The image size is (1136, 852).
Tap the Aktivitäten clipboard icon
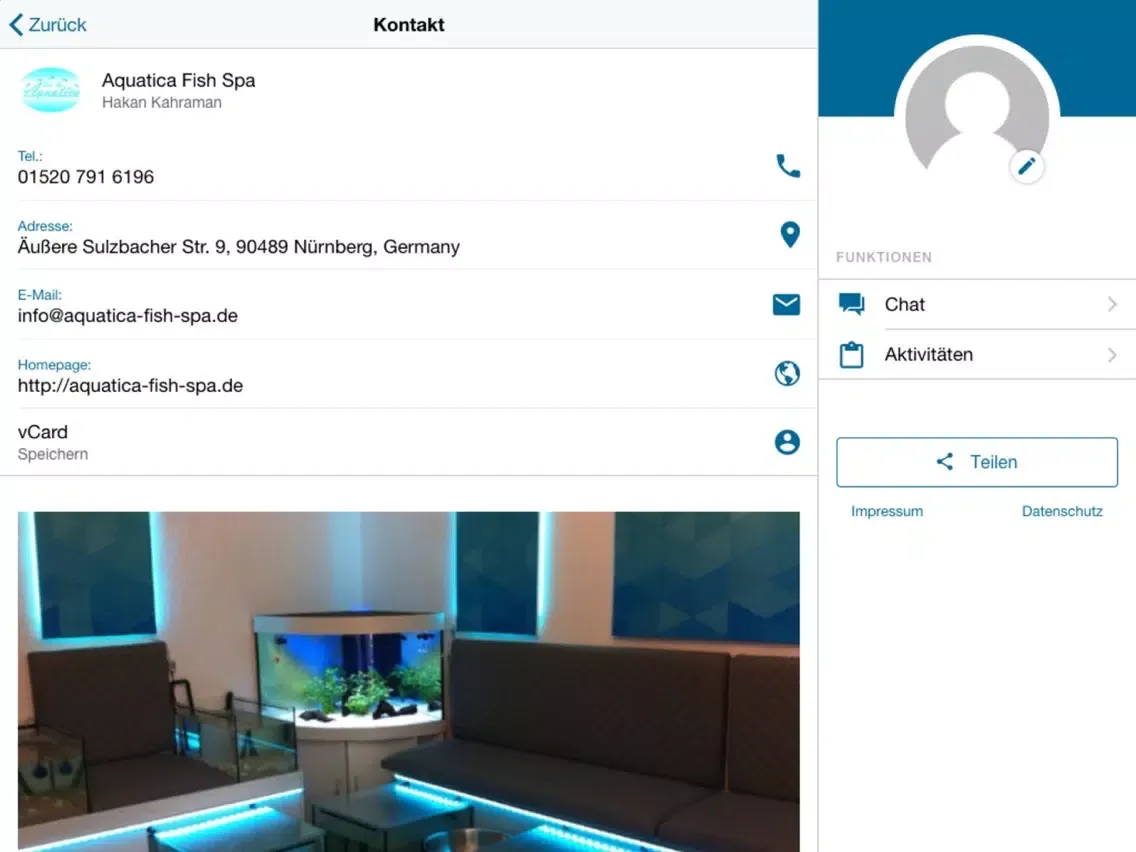851,355
